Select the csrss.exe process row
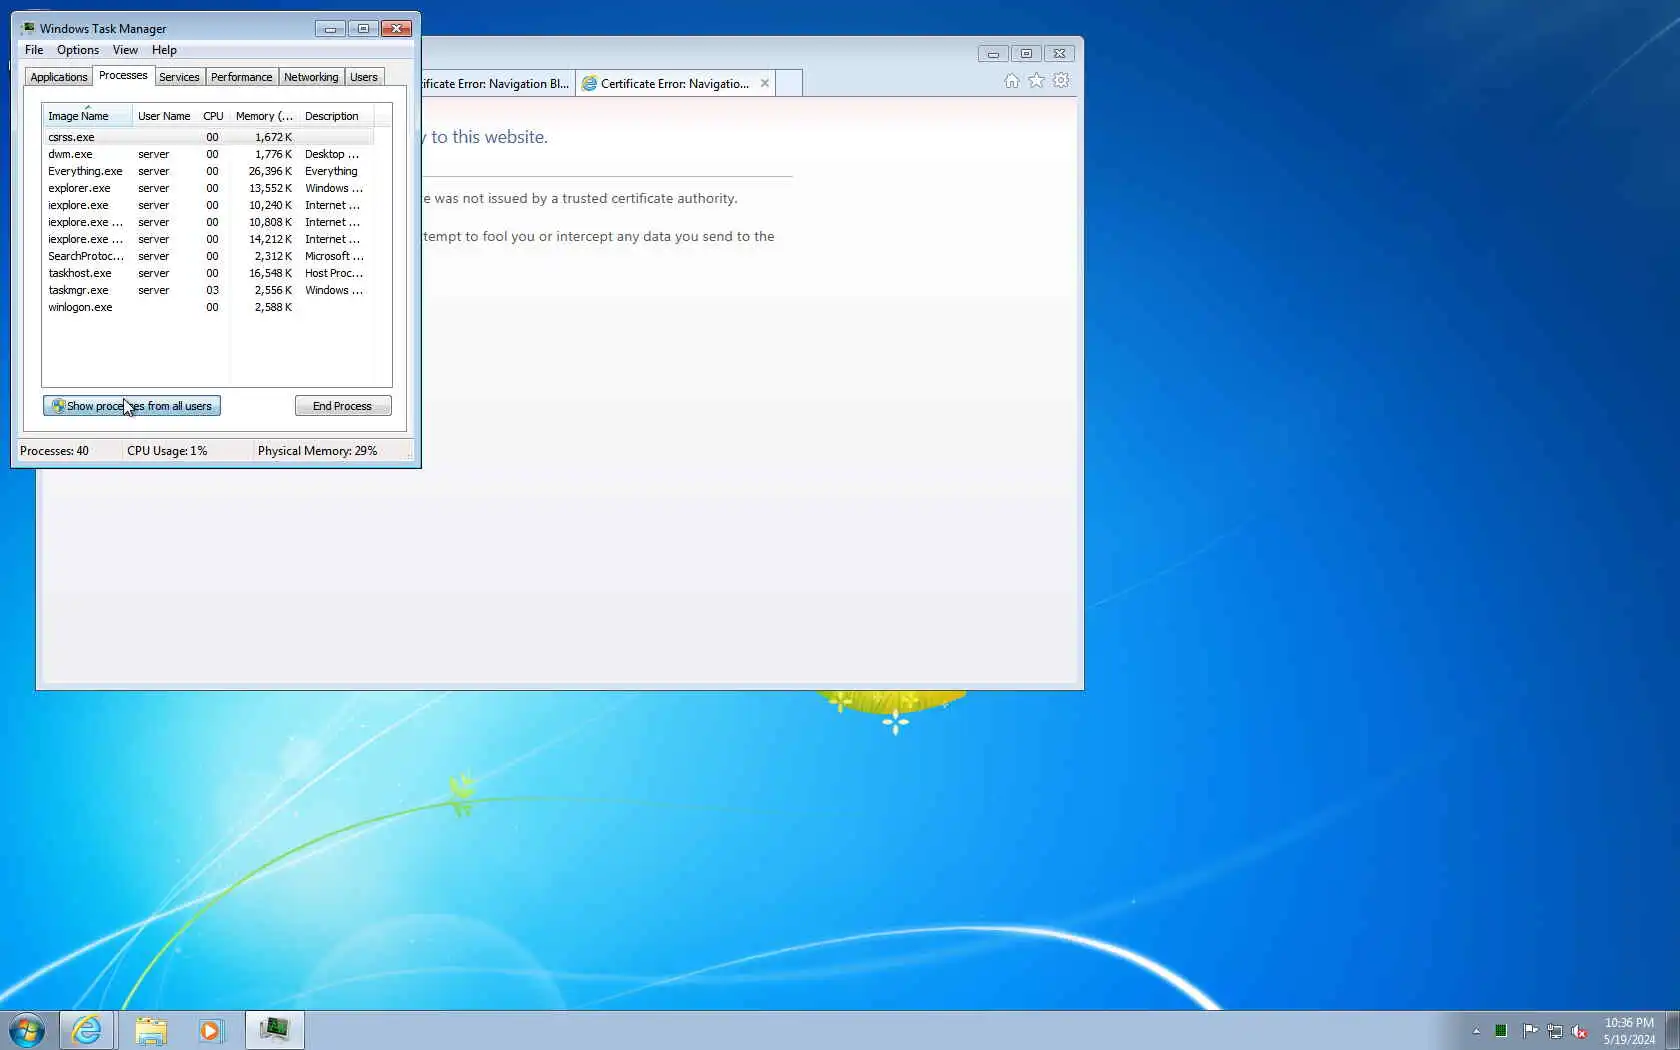Screen dimensions: 1680x1050 [x=208, y=137]
